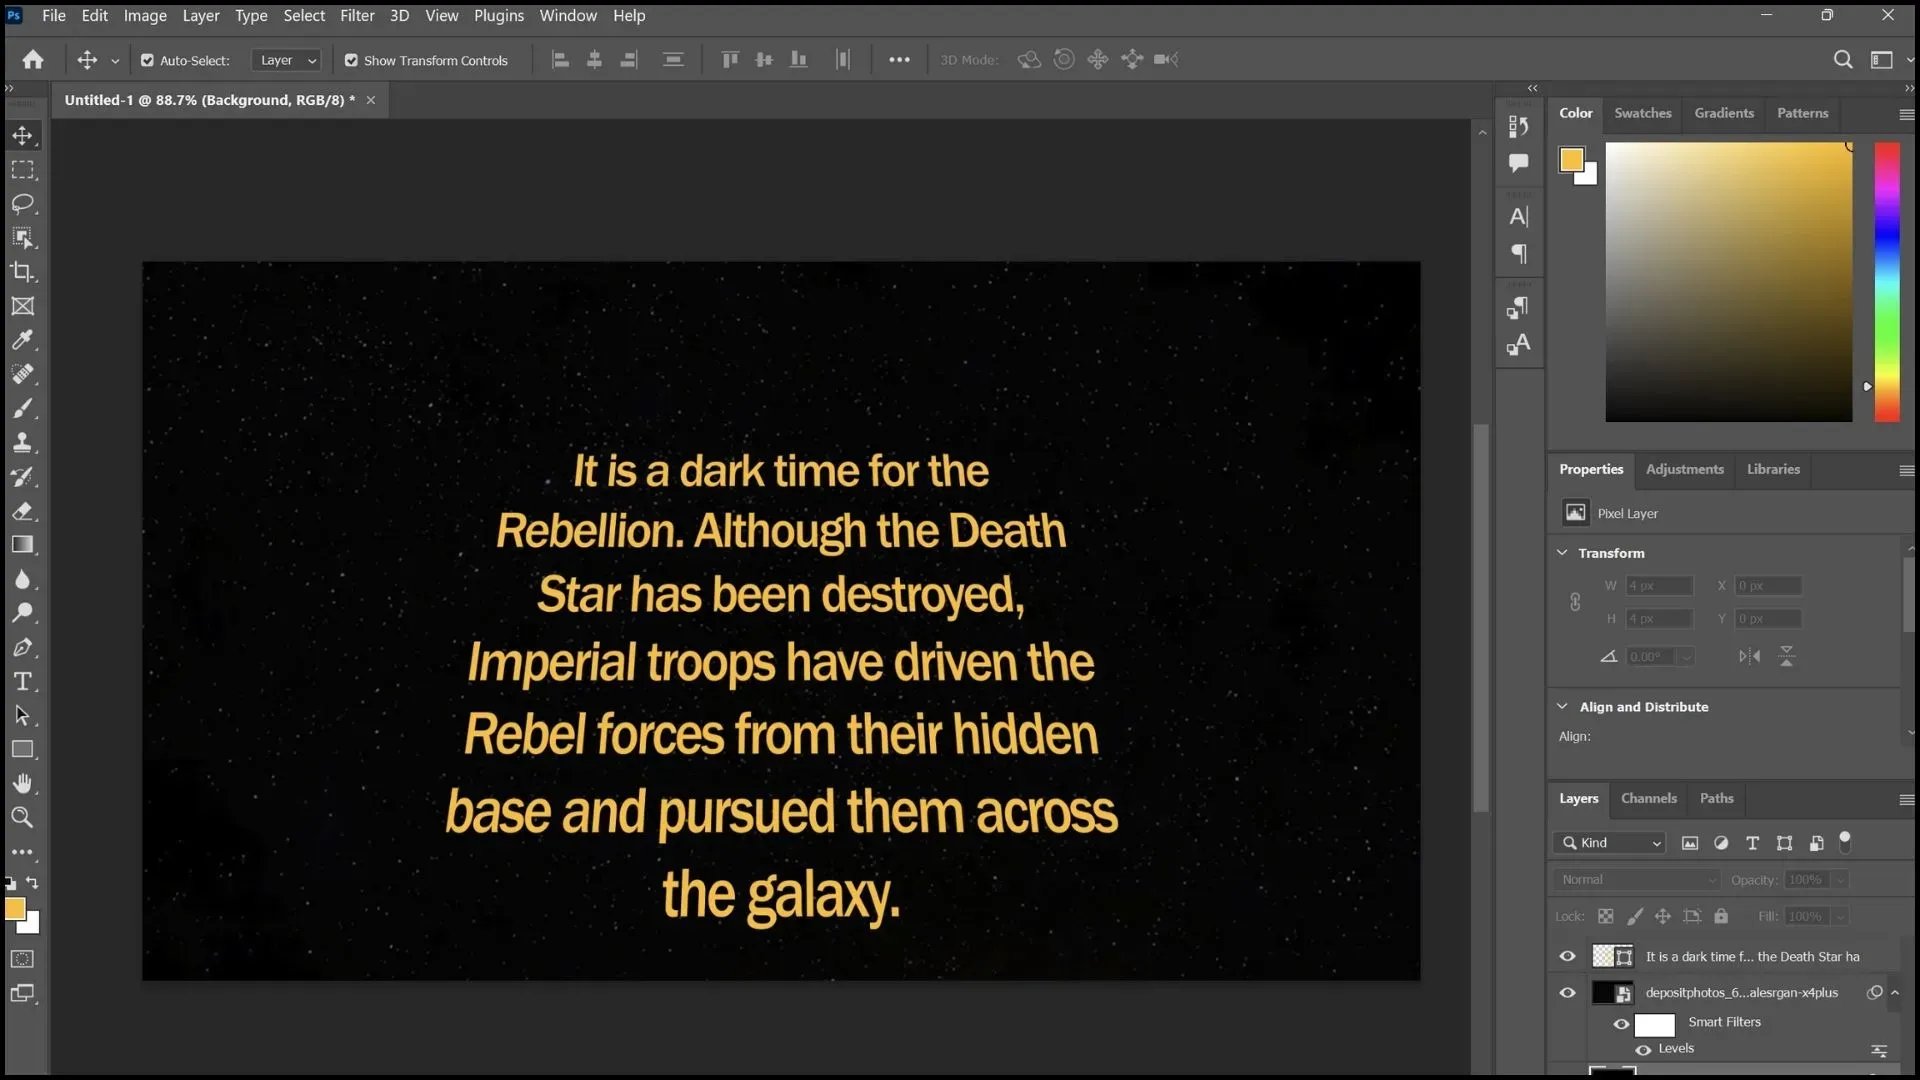Switch to the Swatches tab
Screen dimensions: 1920x1080
[1642, 113]
